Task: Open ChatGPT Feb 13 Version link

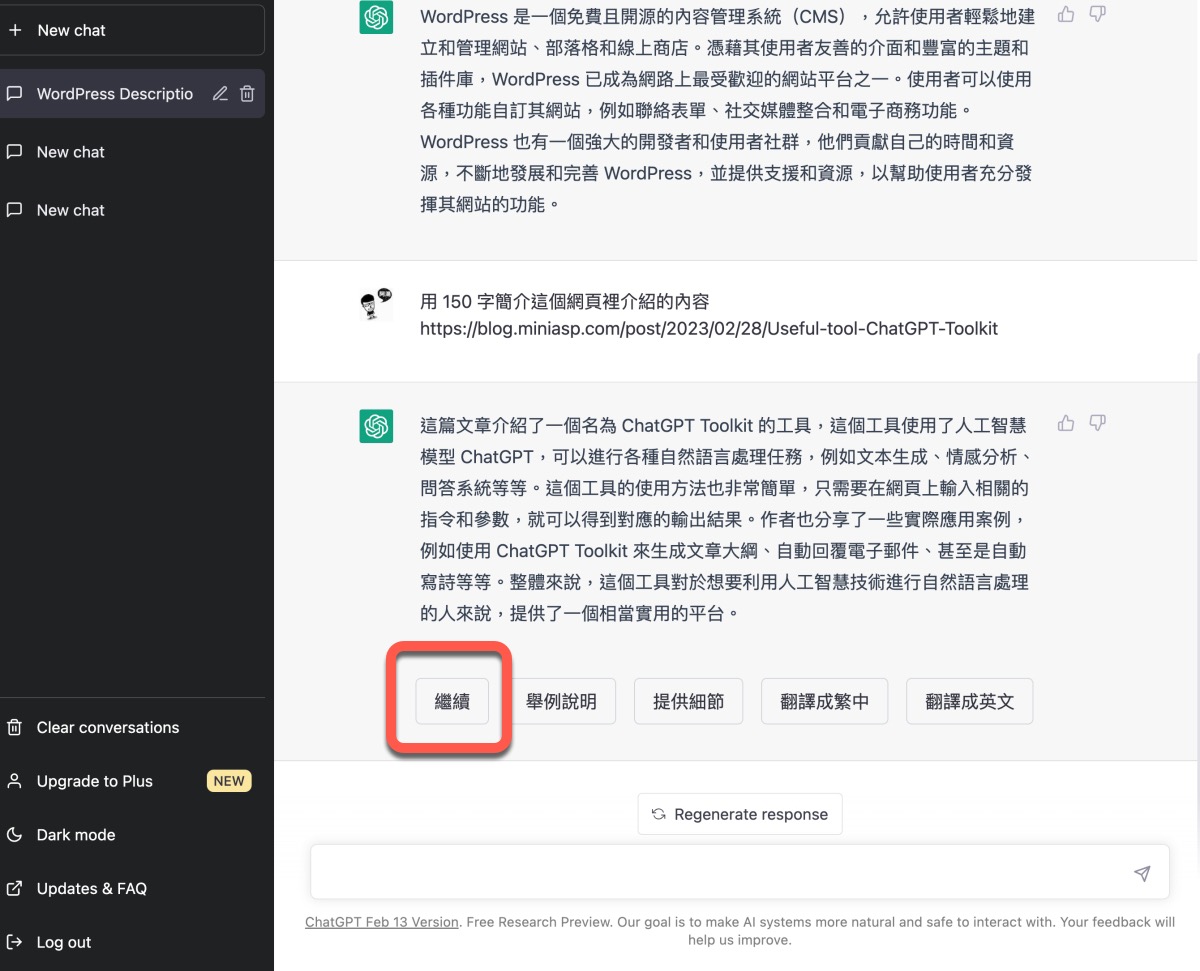Action: [382, 922]
